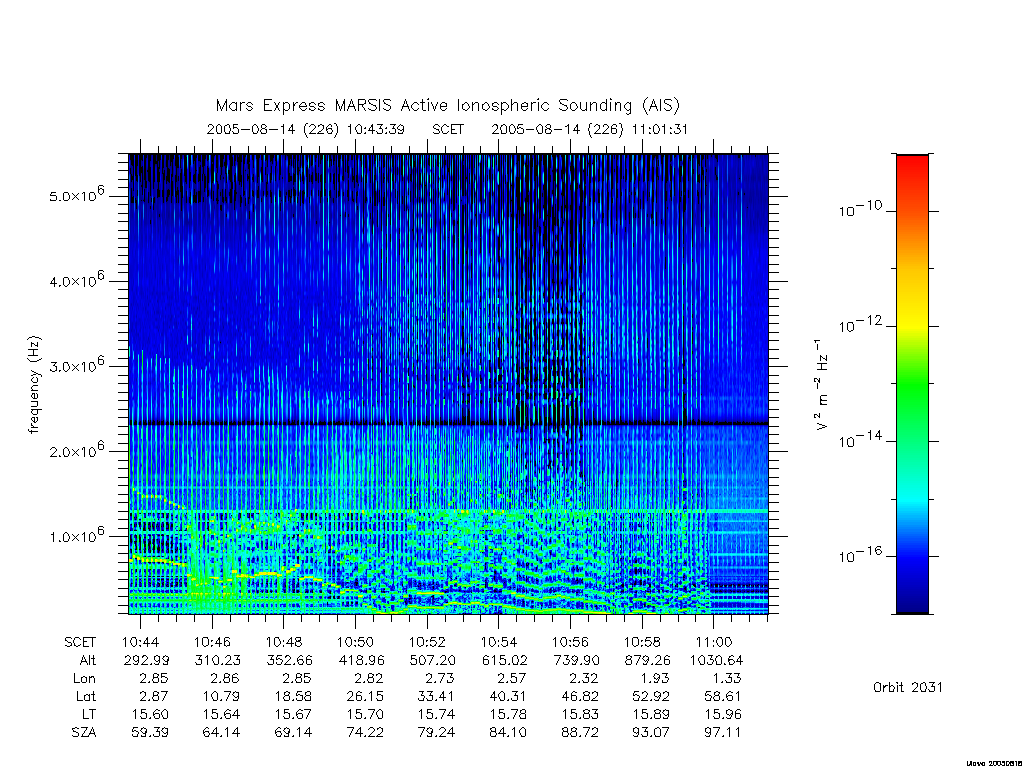Click the latitude value '10.79'
The height and width of the screenshot is (768, 1024).
(x=221, y=697)
